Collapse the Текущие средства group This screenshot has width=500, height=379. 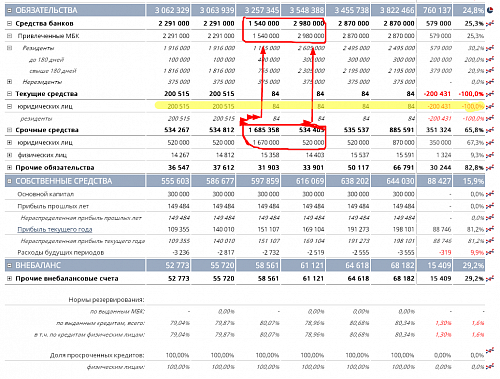tap(9, 94)
